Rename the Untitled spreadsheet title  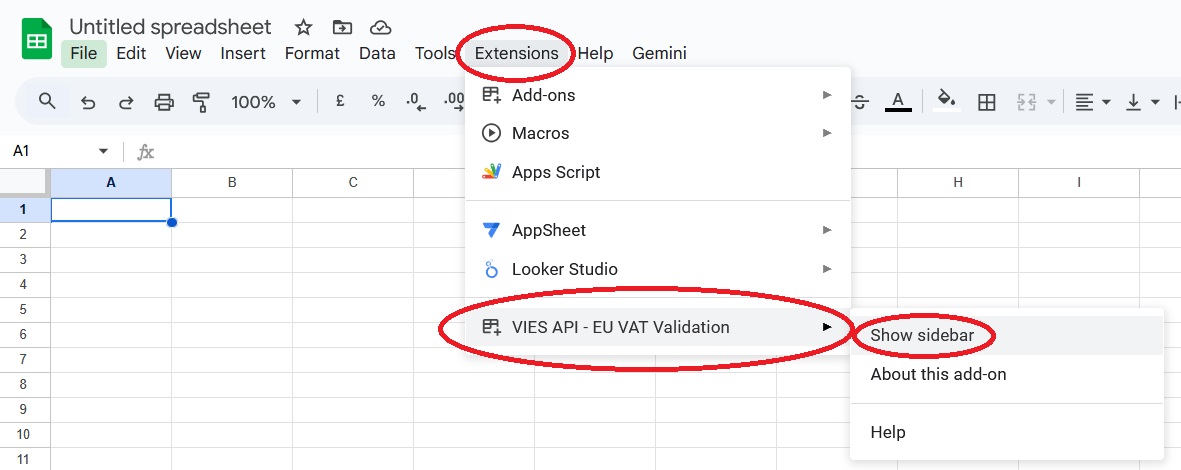pos(170,27)
